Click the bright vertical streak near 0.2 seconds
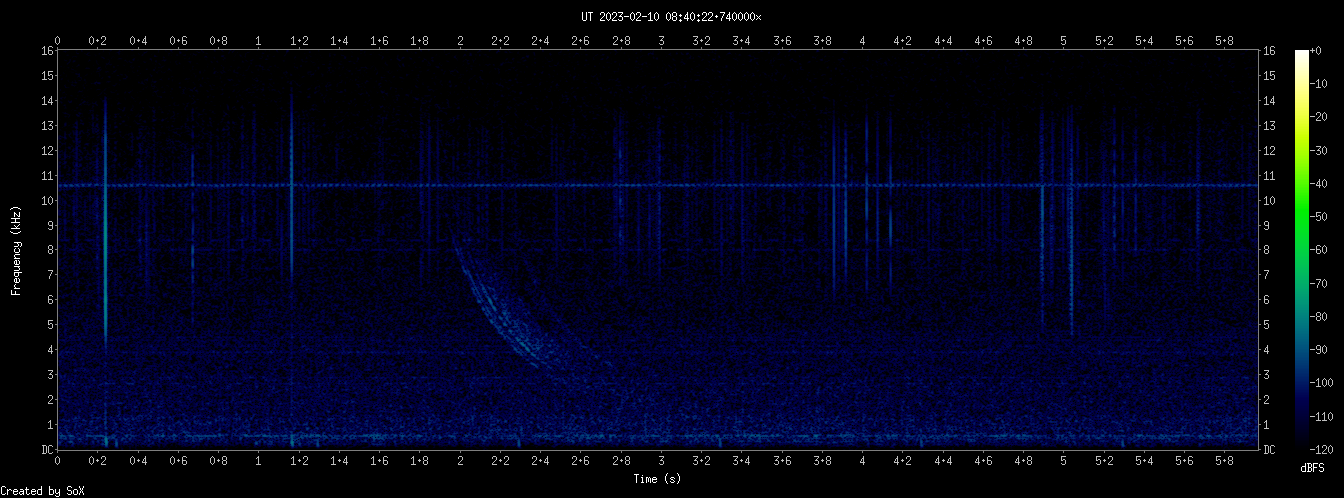 click(105, 250)
